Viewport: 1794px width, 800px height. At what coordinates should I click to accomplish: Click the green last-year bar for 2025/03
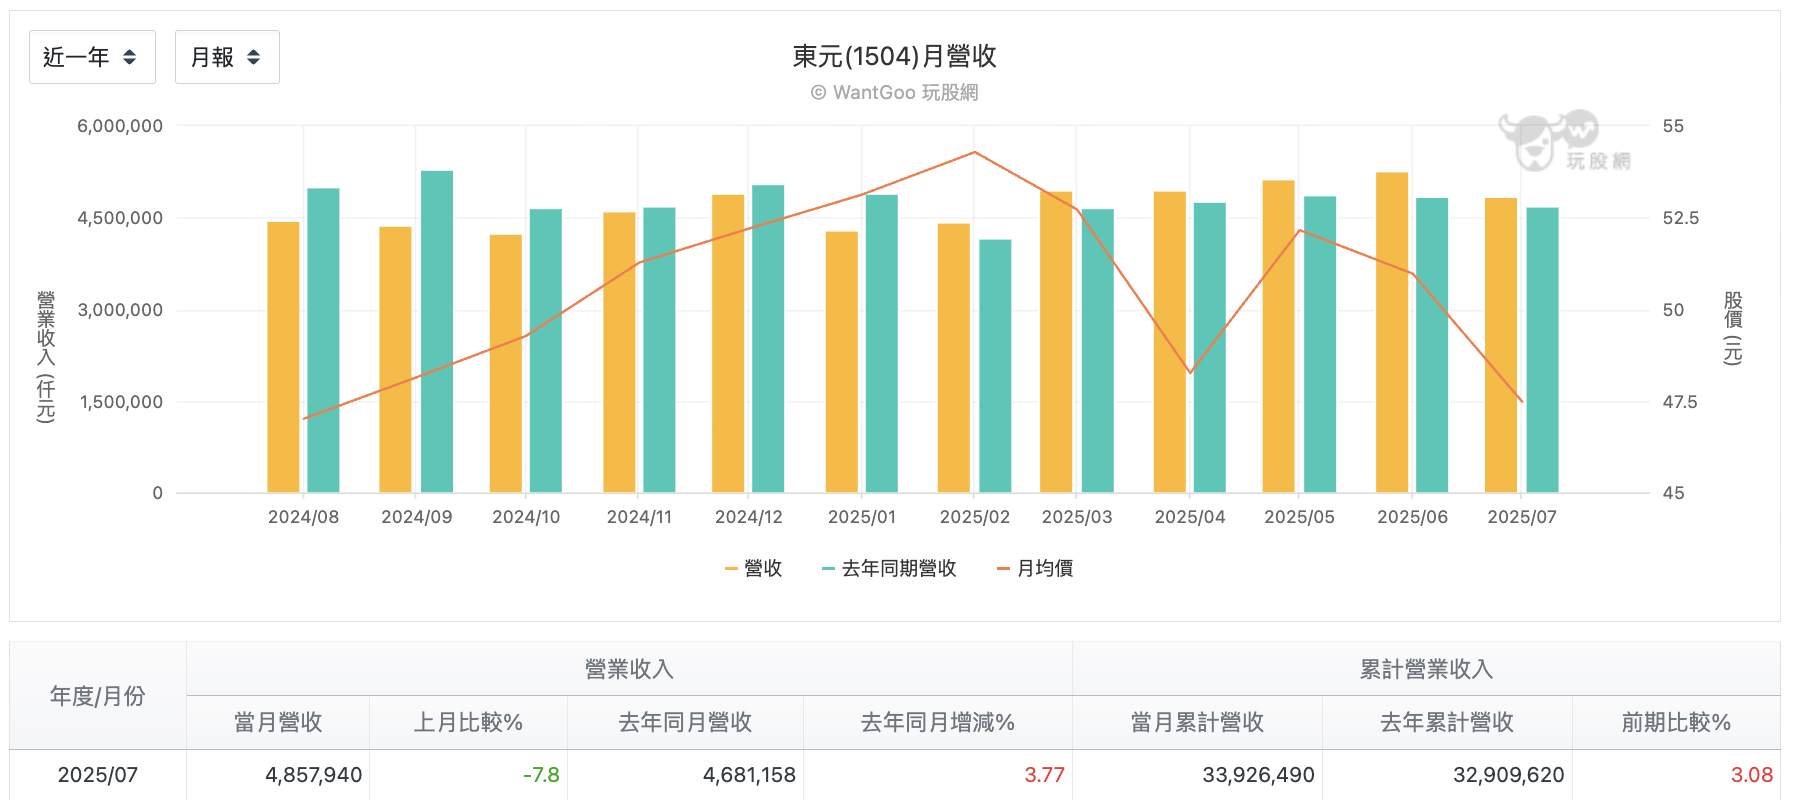pos(1098,351)
